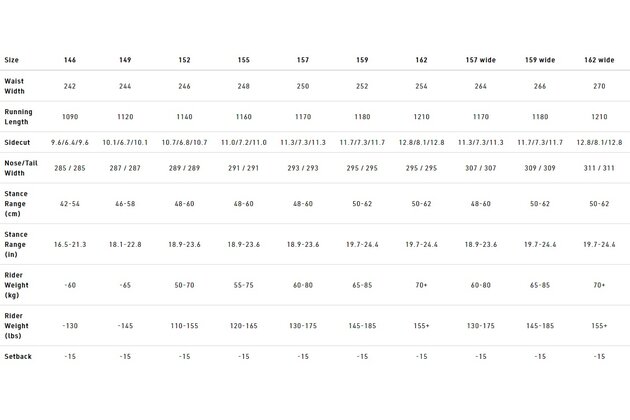Click the Waist Width row label
Screen dimensions: 630x420
(x=14, y=86)
